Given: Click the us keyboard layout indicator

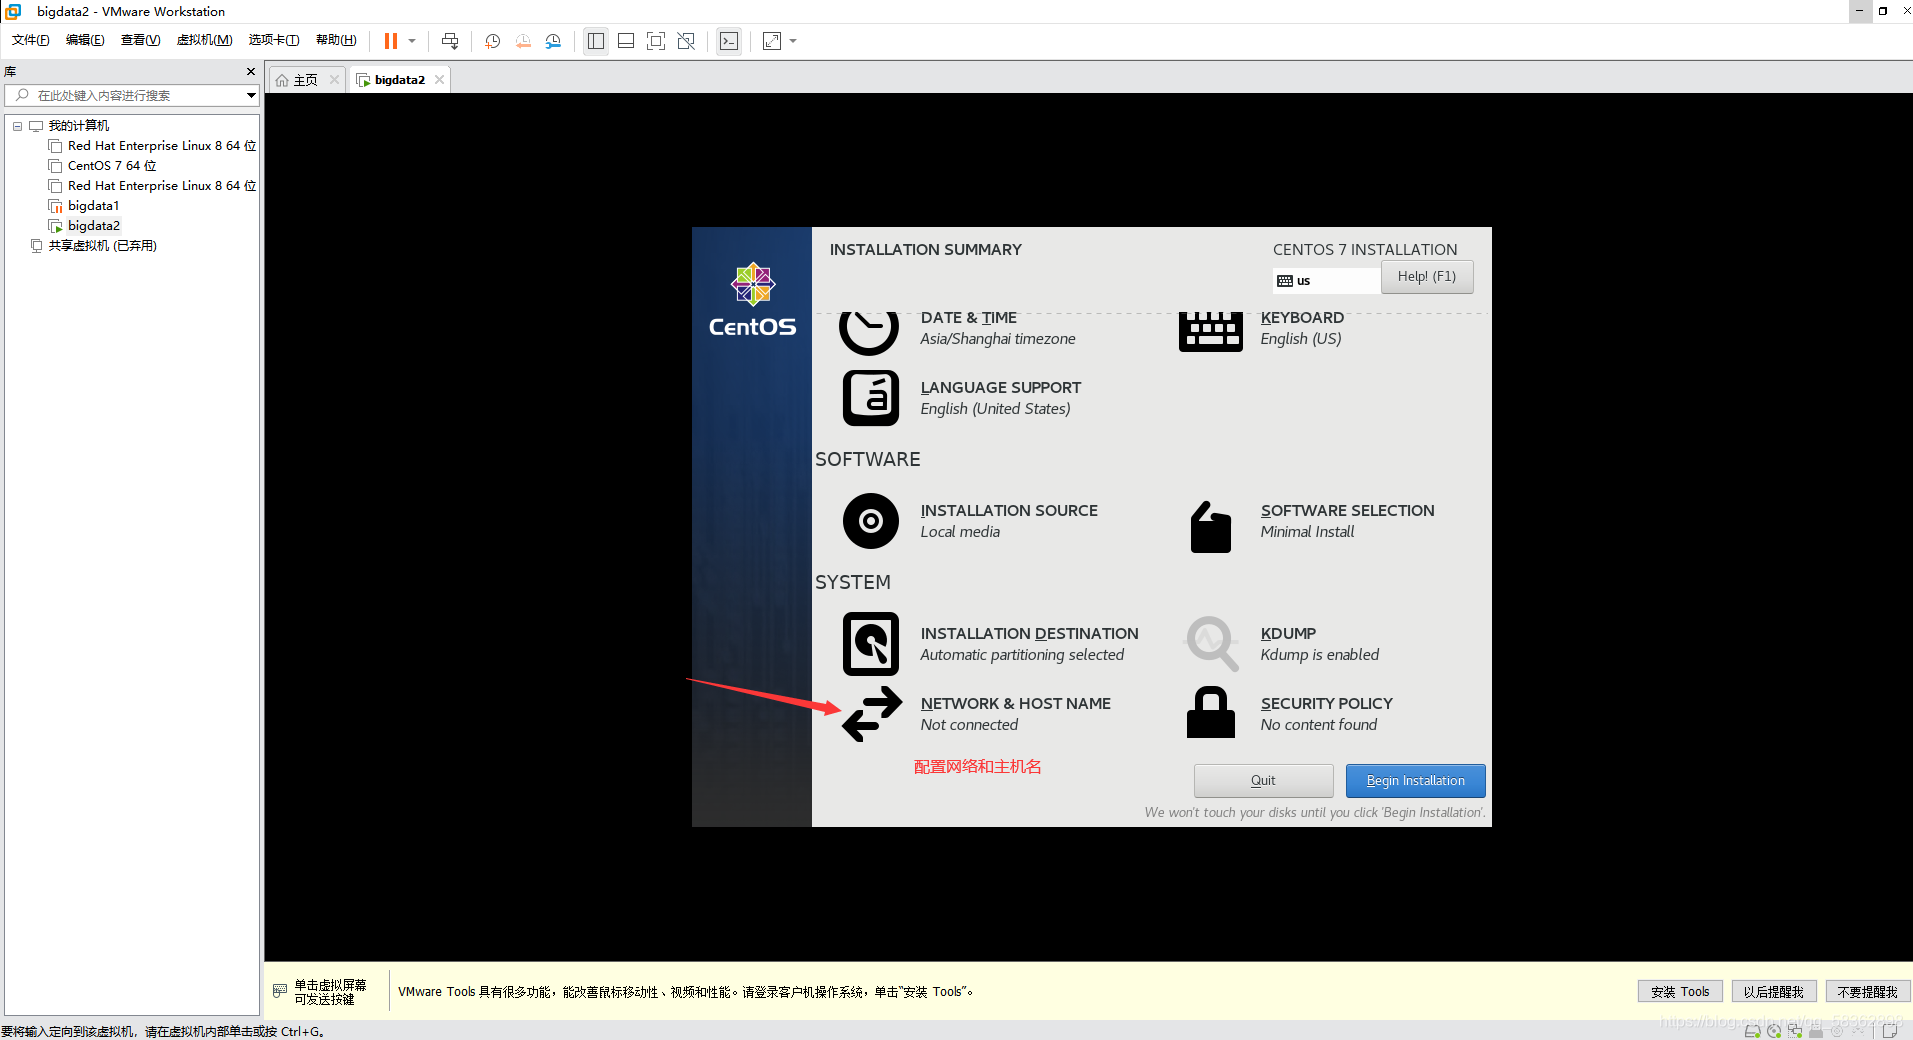Looking at the screenshot, I should pyautogui.click(x=1326, y=281).
